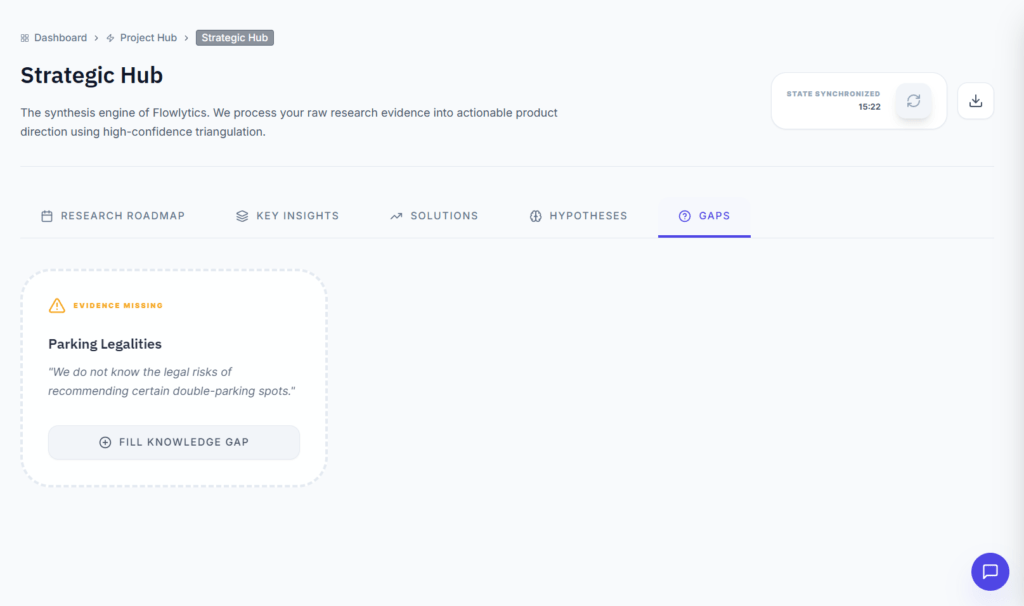Click the orange warning triangle icon

coord(57,306)
